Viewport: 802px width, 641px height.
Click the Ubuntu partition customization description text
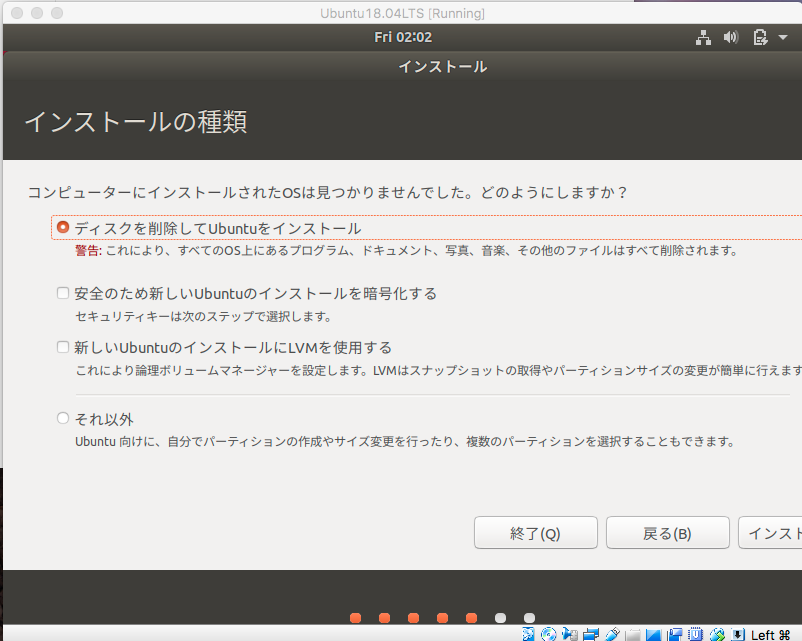pos(405,441)
